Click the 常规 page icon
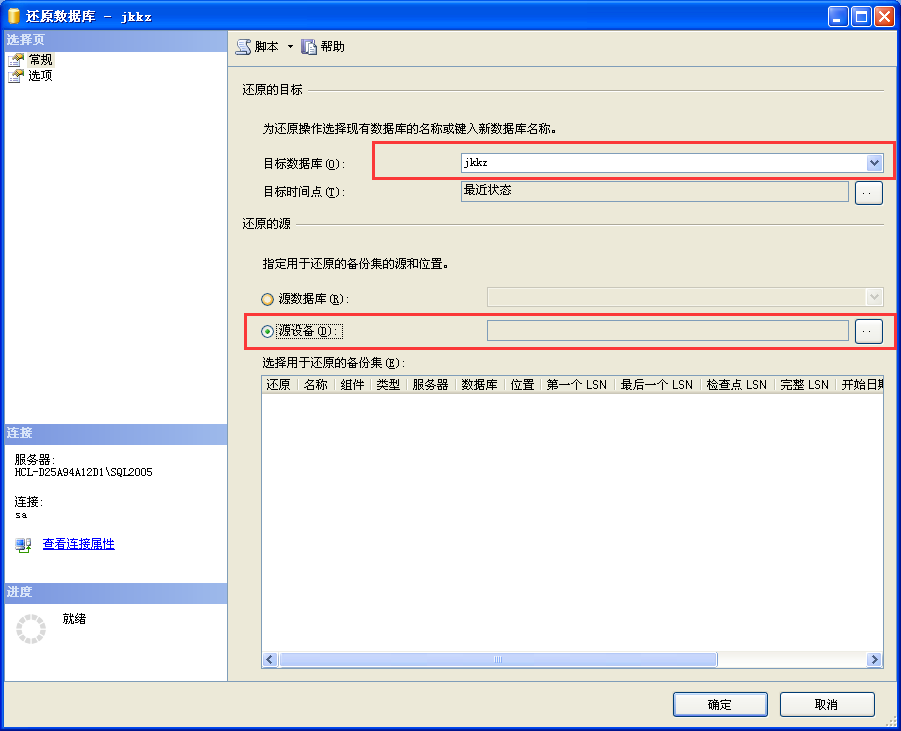Screen dimensions: 901x731 pyautogui.click(x=16, y=60)
